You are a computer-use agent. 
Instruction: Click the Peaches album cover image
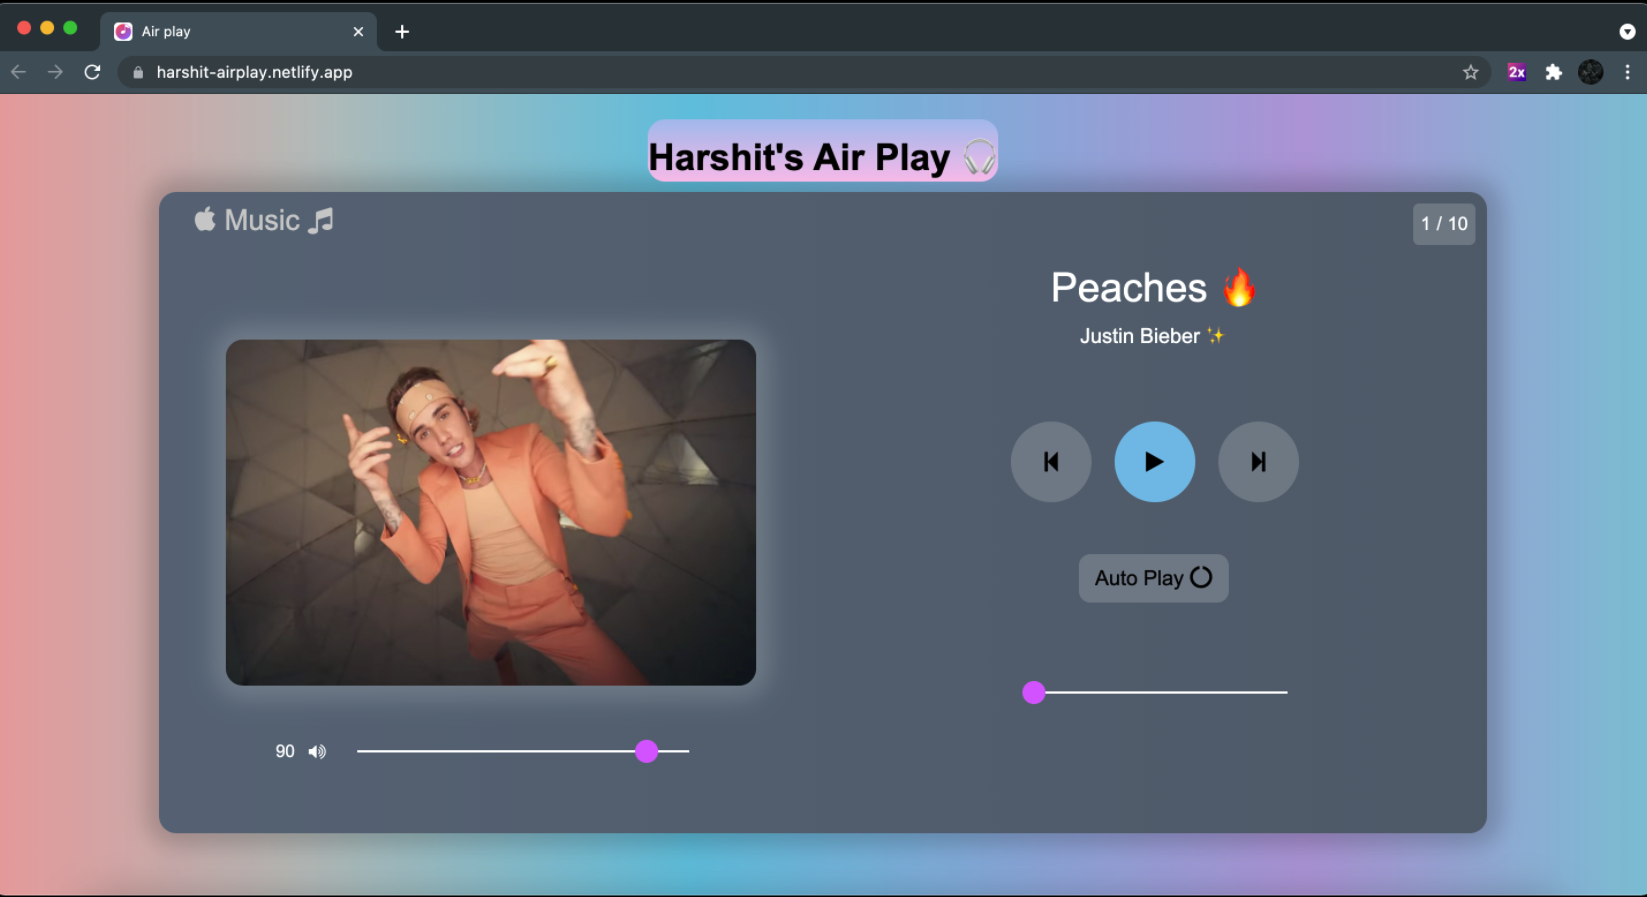[491, 512]
